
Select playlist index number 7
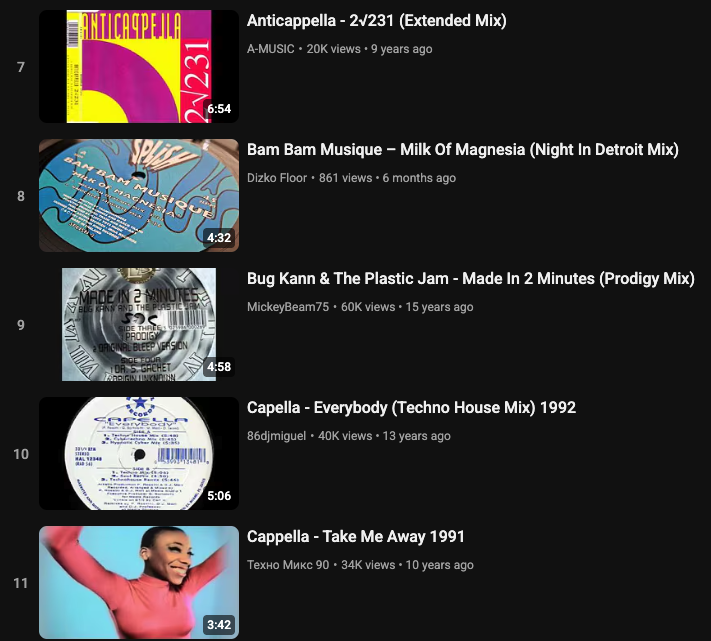pyautogui.click(x=21, y=67)
